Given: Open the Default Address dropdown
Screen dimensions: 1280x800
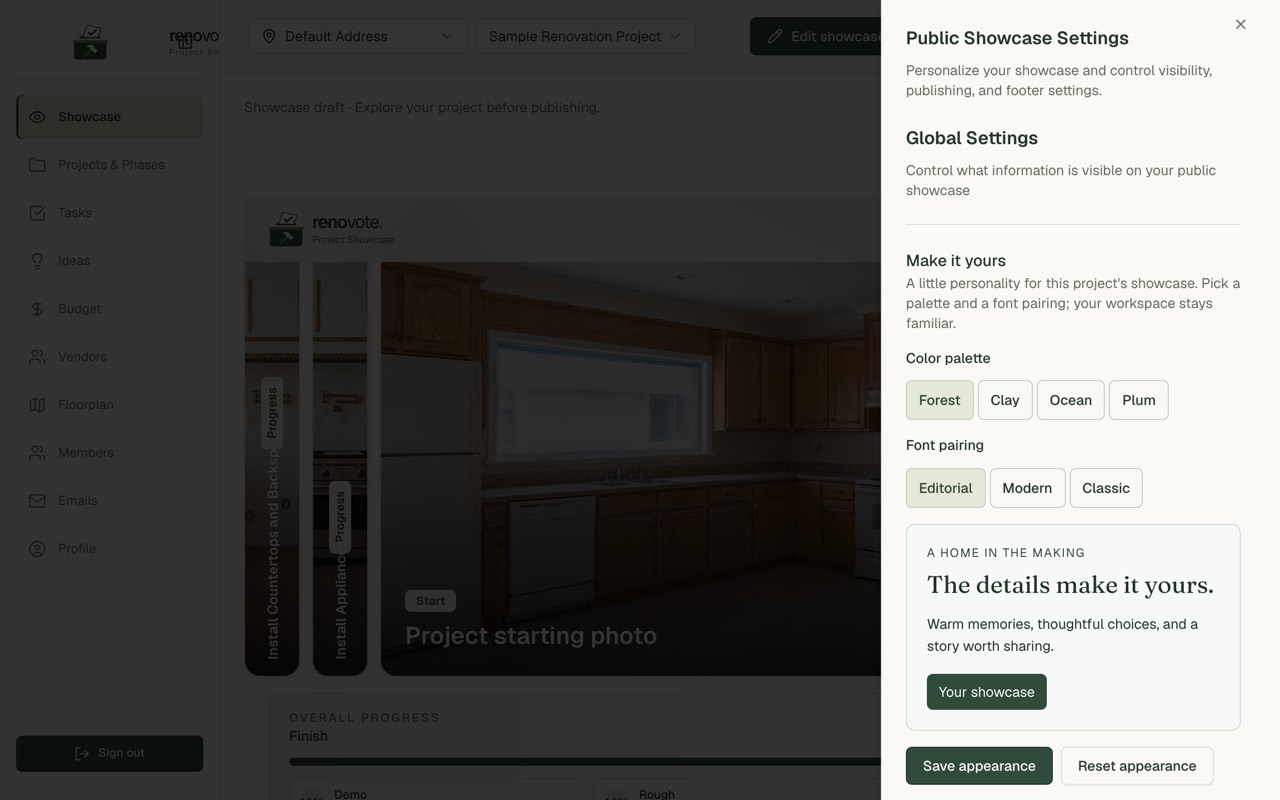Looking at the screenshot, I should coord(357,36).
